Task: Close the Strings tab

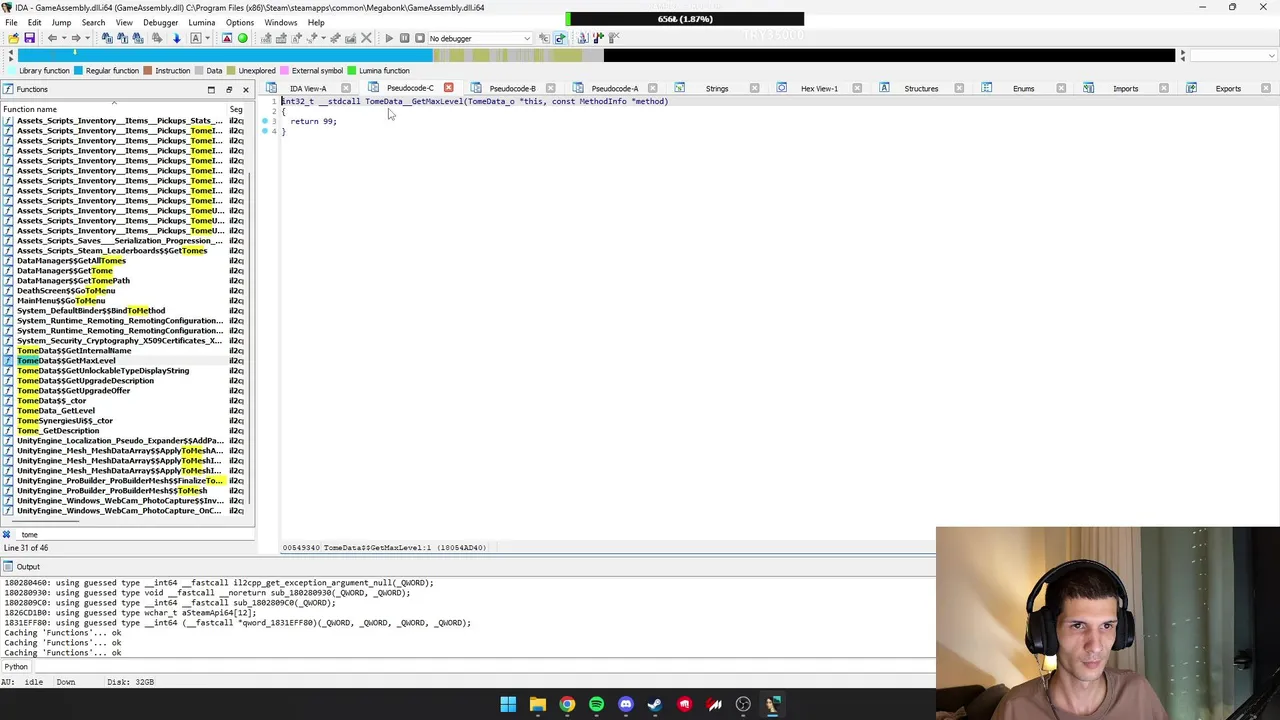Action: point(755,88)
